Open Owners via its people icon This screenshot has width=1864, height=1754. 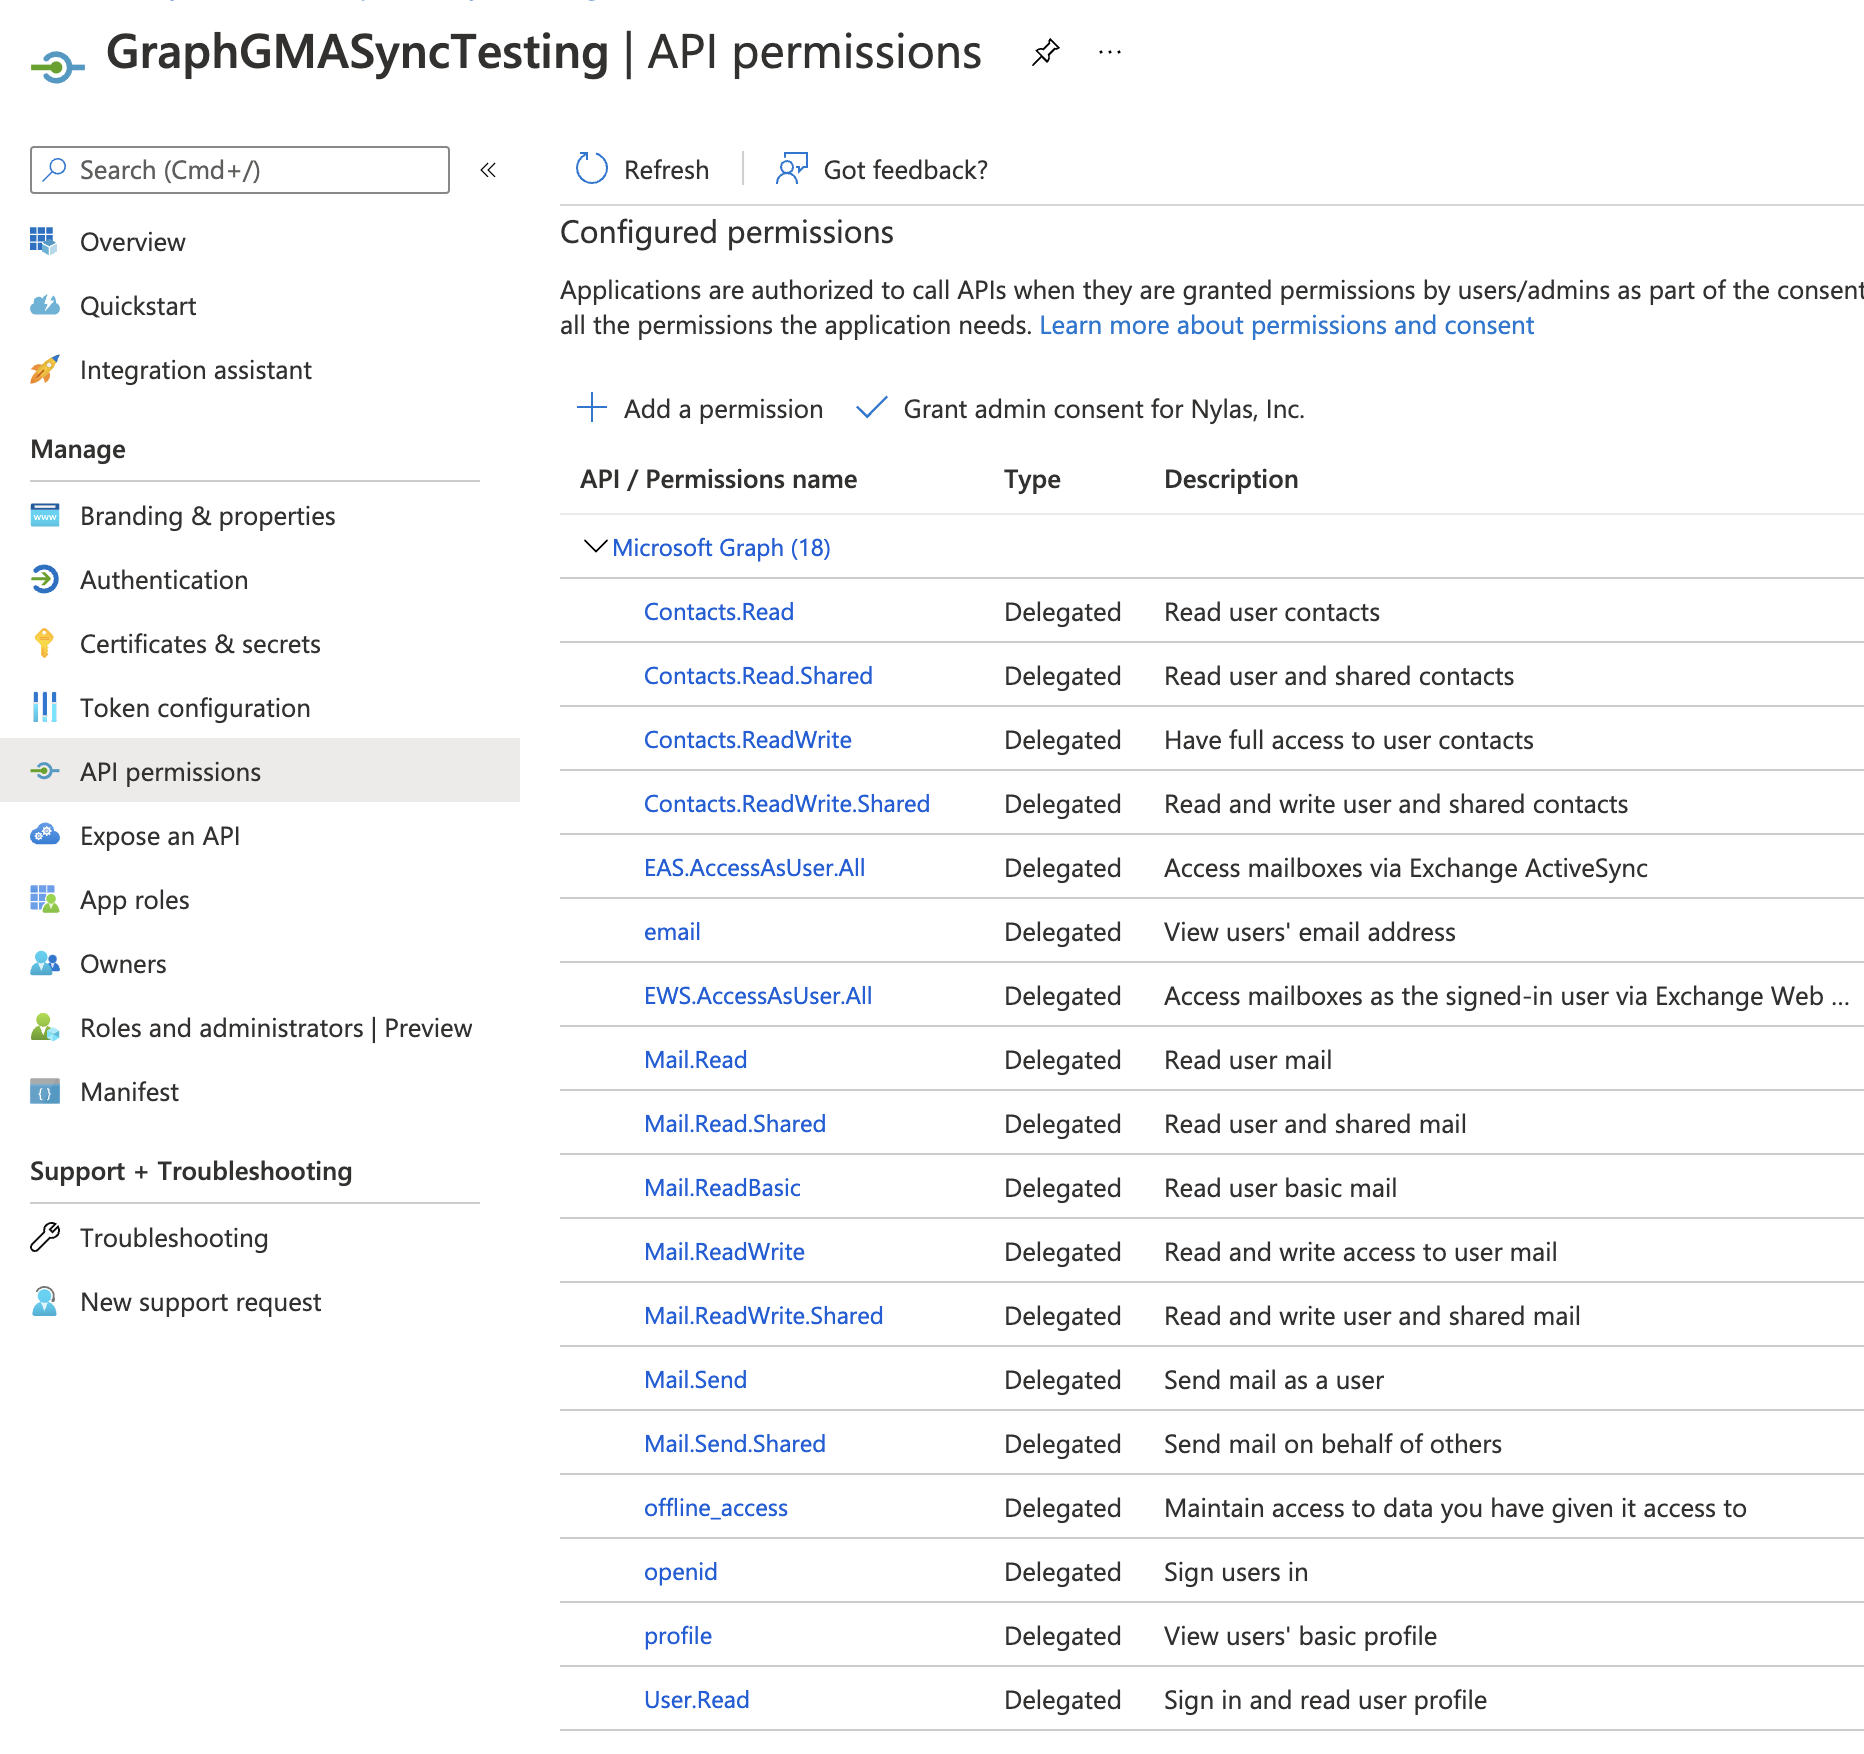click(44, 963)
